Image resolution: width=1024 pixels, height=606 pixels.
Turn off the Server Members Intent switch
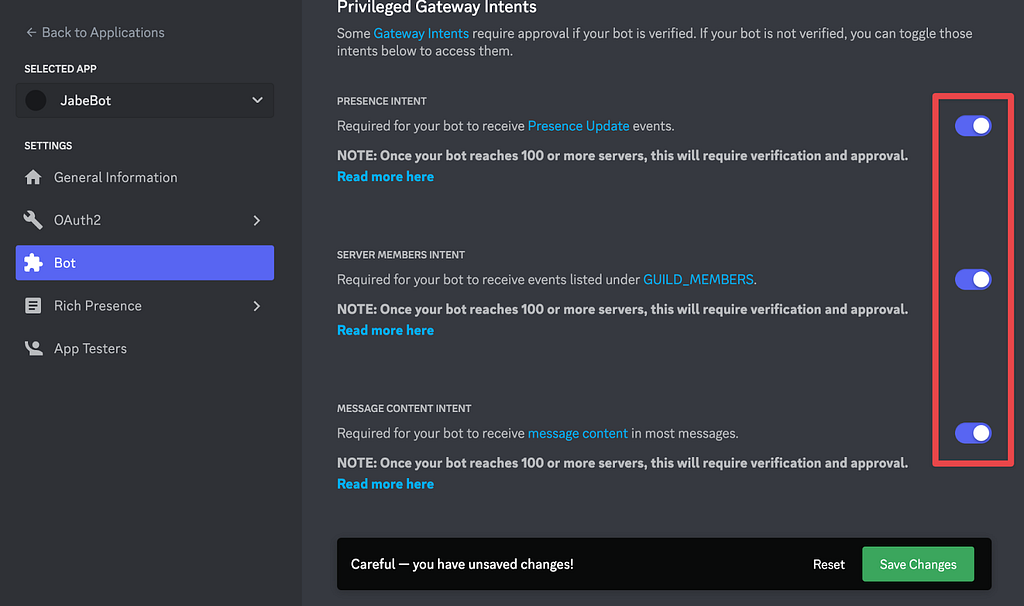(972, 279)
